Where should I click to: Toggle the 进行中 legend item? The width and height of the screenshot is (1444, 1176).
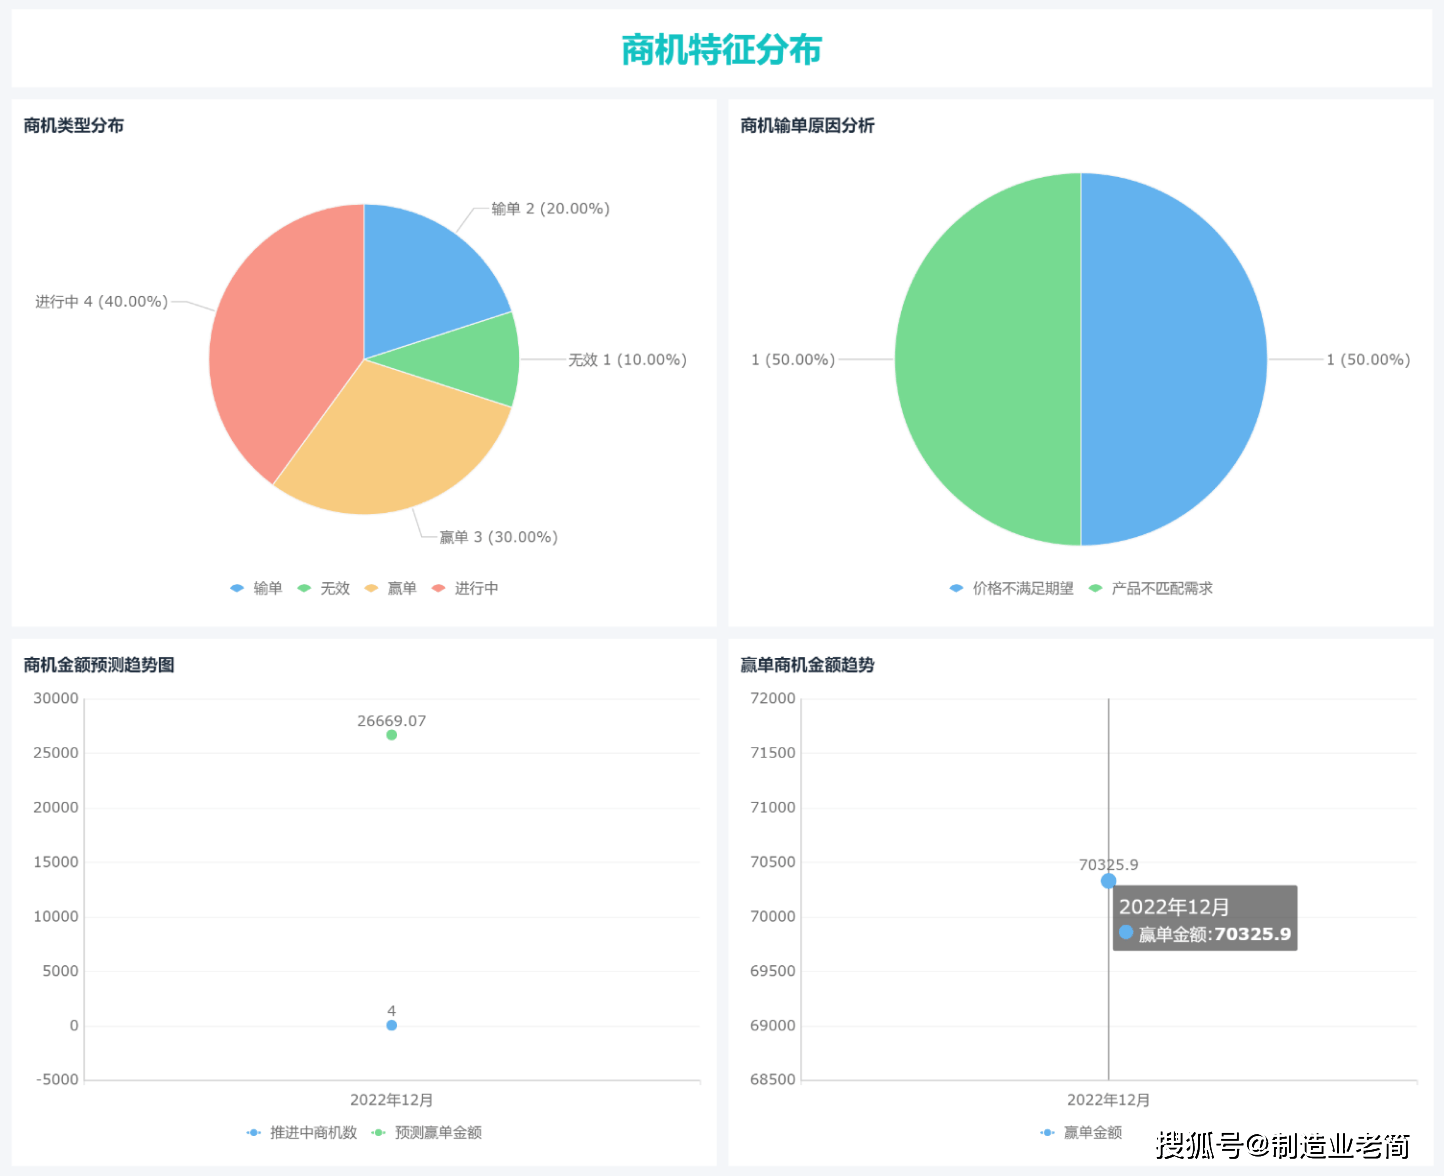465,588
